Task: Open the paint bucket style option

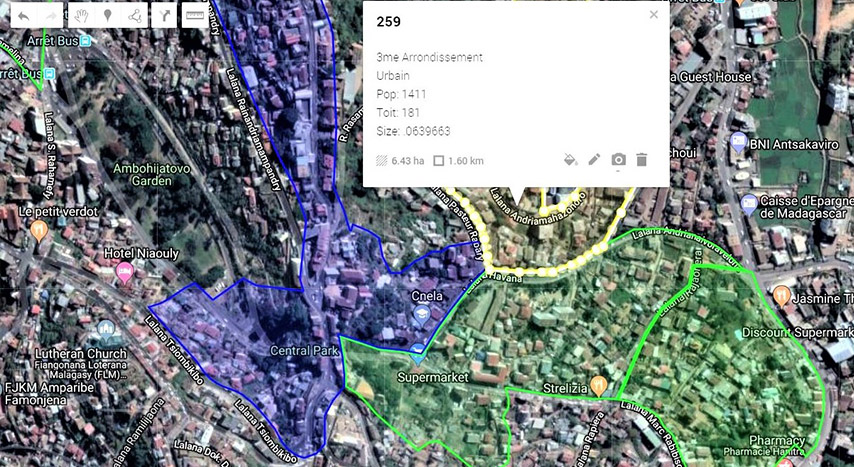Action: (570, 160)
